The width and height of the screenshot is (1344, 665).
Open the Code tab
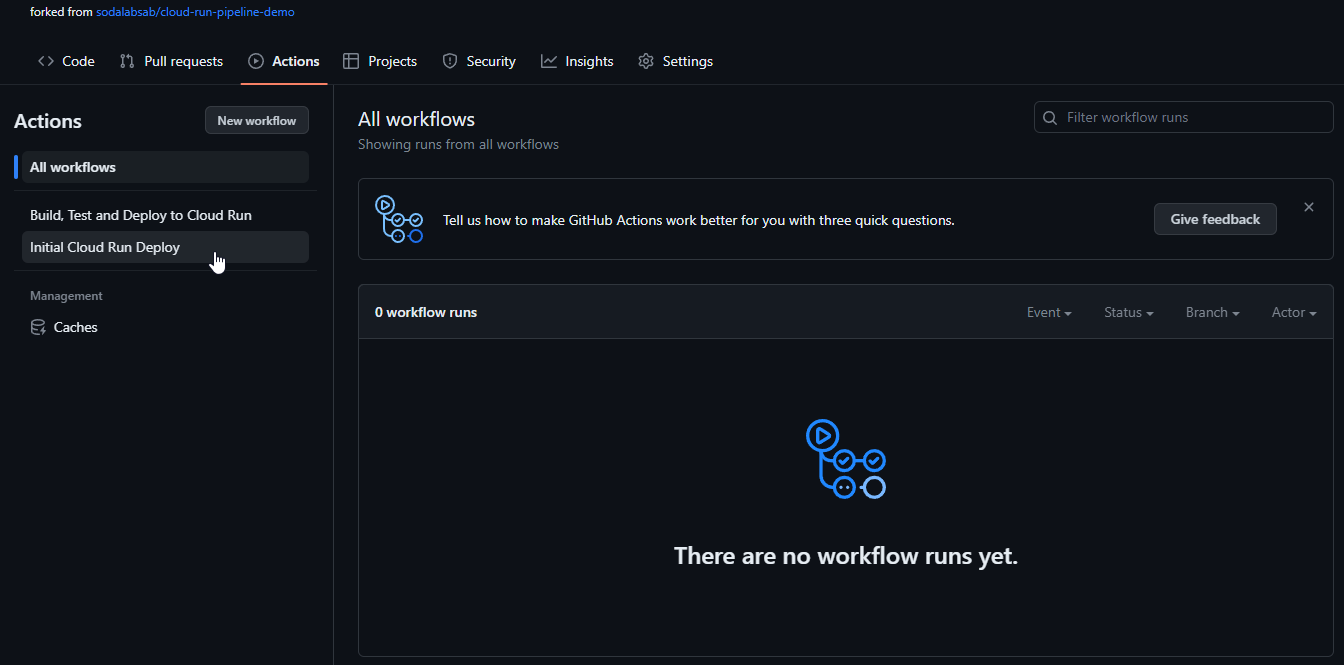66,61
